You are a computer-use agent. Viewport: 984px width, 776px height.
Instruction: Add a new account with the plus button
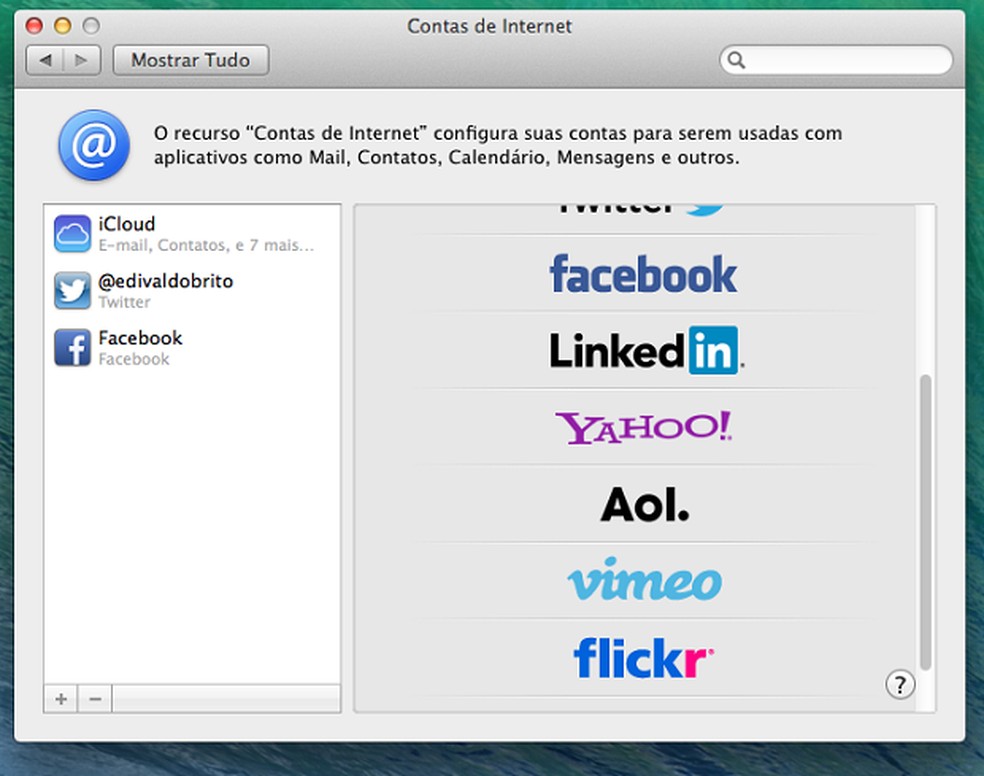(x=60, y=698)
